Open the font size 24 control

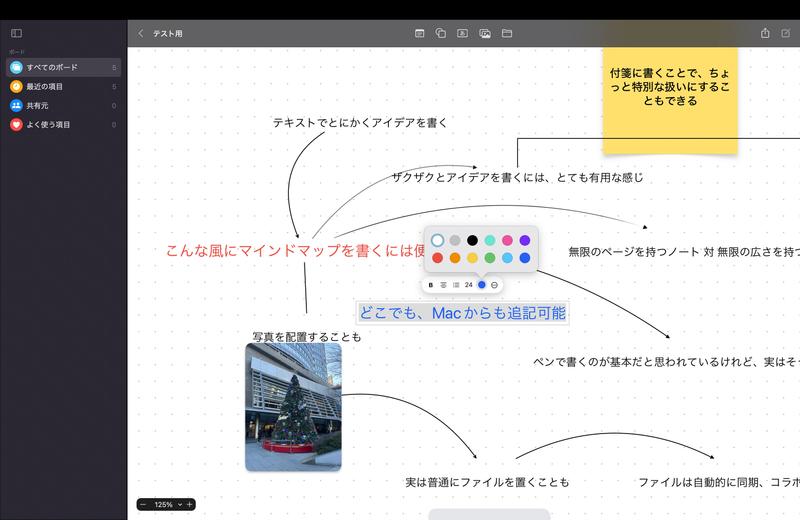click(468, 285)
